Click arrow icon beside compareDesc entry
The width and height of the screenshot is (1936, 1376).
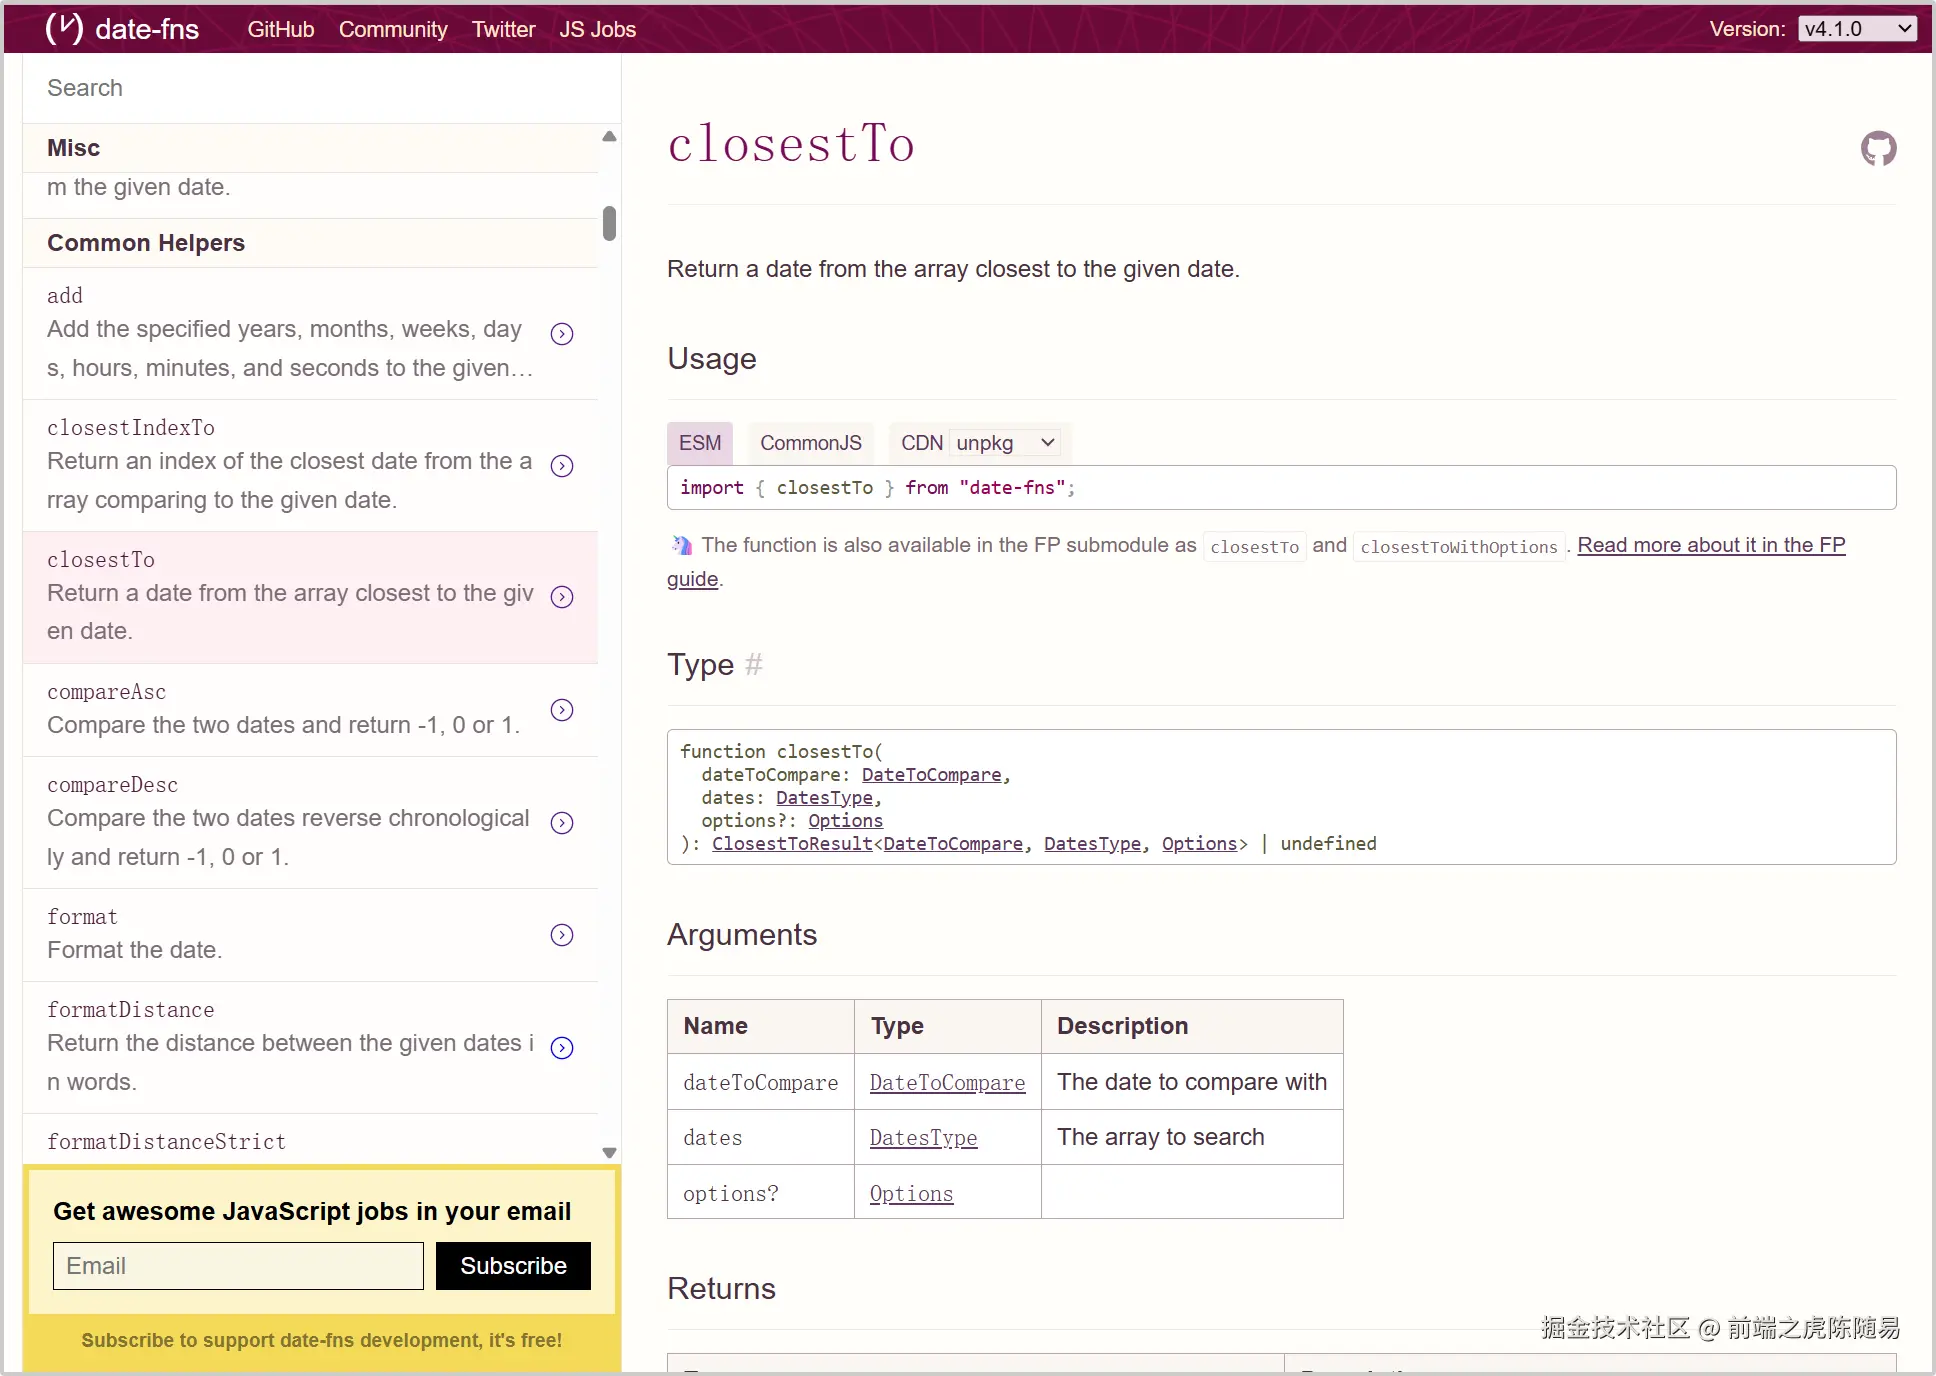[x=562, y=823]
